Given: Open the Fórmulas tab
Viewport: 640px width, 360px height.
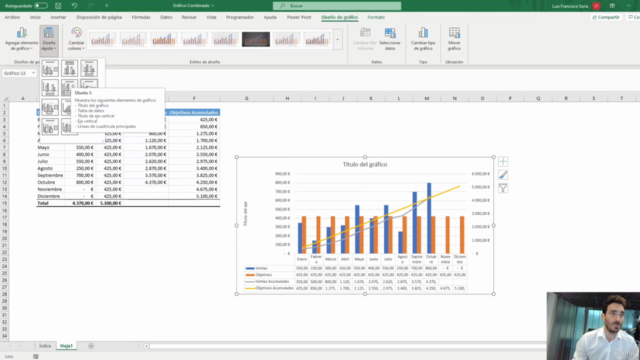Looking at the screenshot, I should point(141,17).
